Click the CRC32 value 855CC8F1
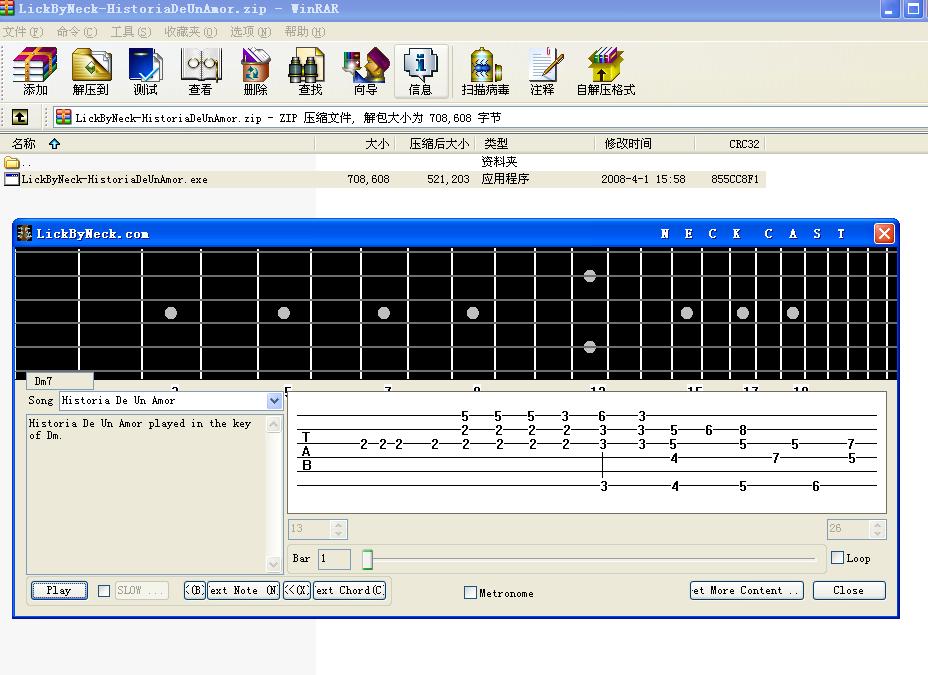Image resolution: width=928 pixels, height=675 pixels. coord(735,179)
